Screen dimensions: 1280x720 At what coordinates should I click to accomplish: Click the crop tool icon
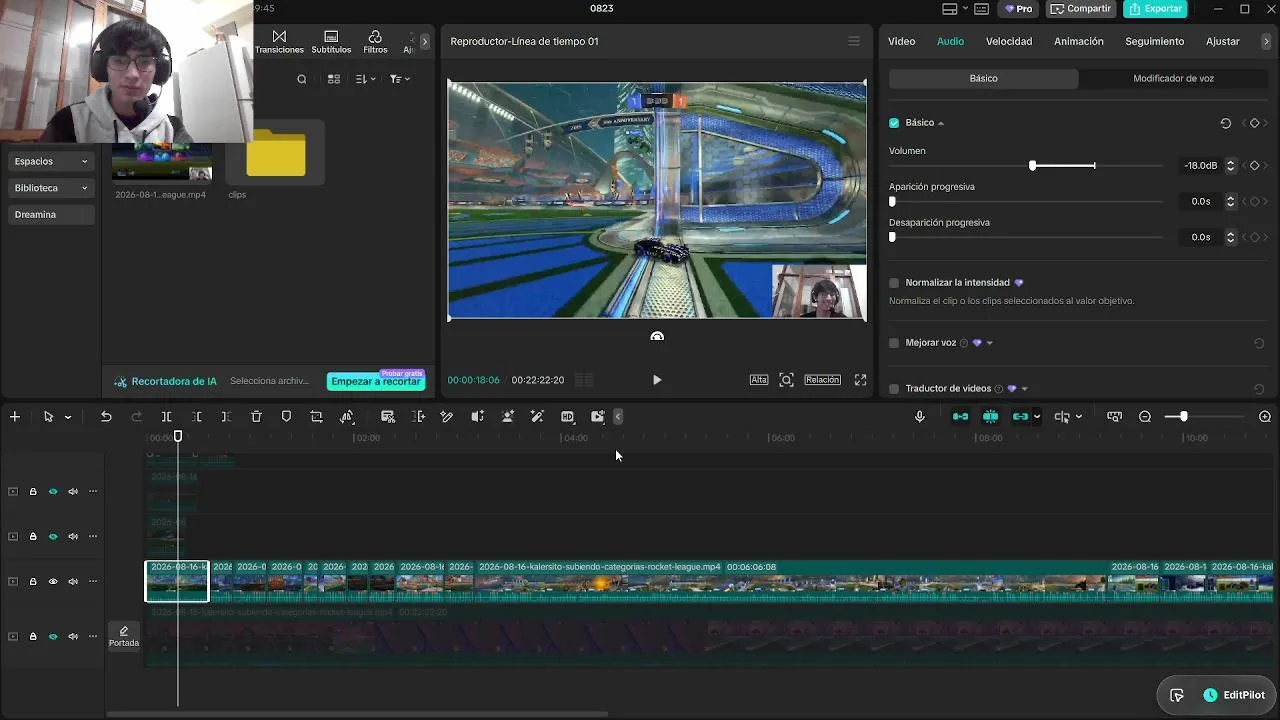(316, 417)
